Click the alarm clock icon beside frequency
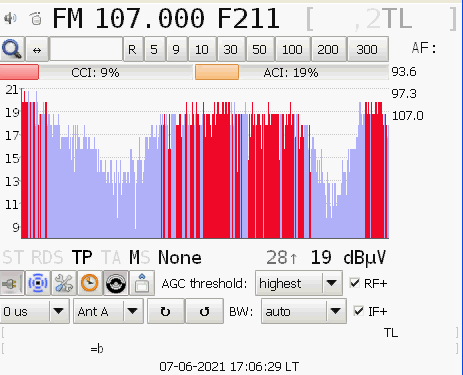This screenshot has height=375, width=463. point(36,18)
